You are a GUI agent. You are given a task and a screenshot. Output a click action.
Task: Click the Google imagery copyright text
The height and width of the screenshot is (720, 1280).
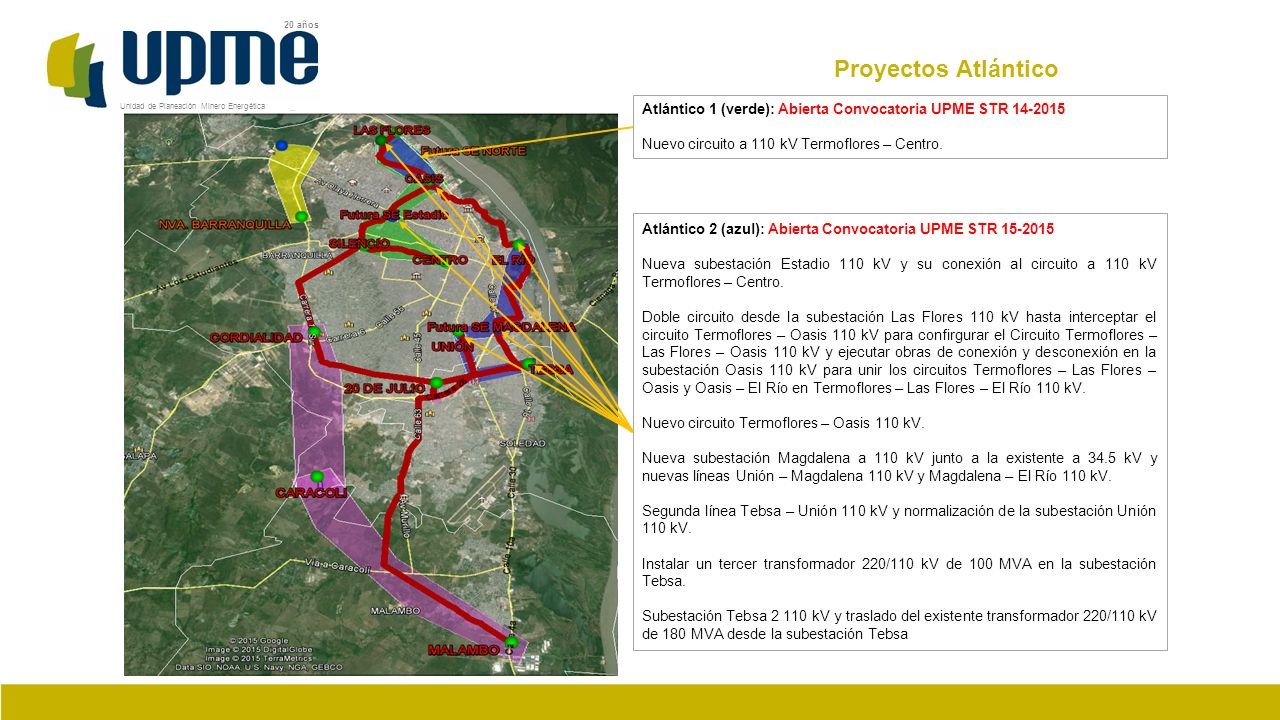[259, 641]
